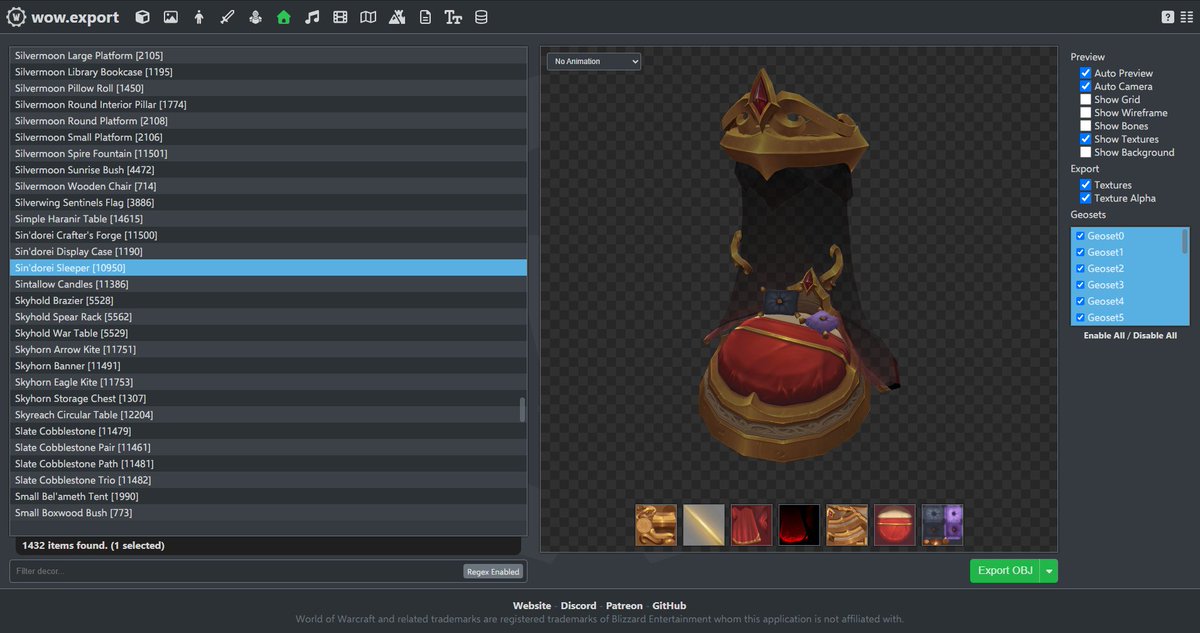Viewport: 1200px width, 633px height.
Task: Toggle the Regex Enabled button
Action: click(x=493, y=572)
